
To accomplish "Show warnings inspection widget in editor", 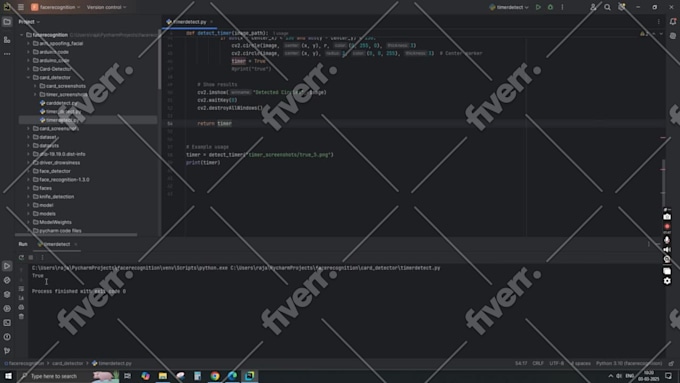I will click(645, 34).
